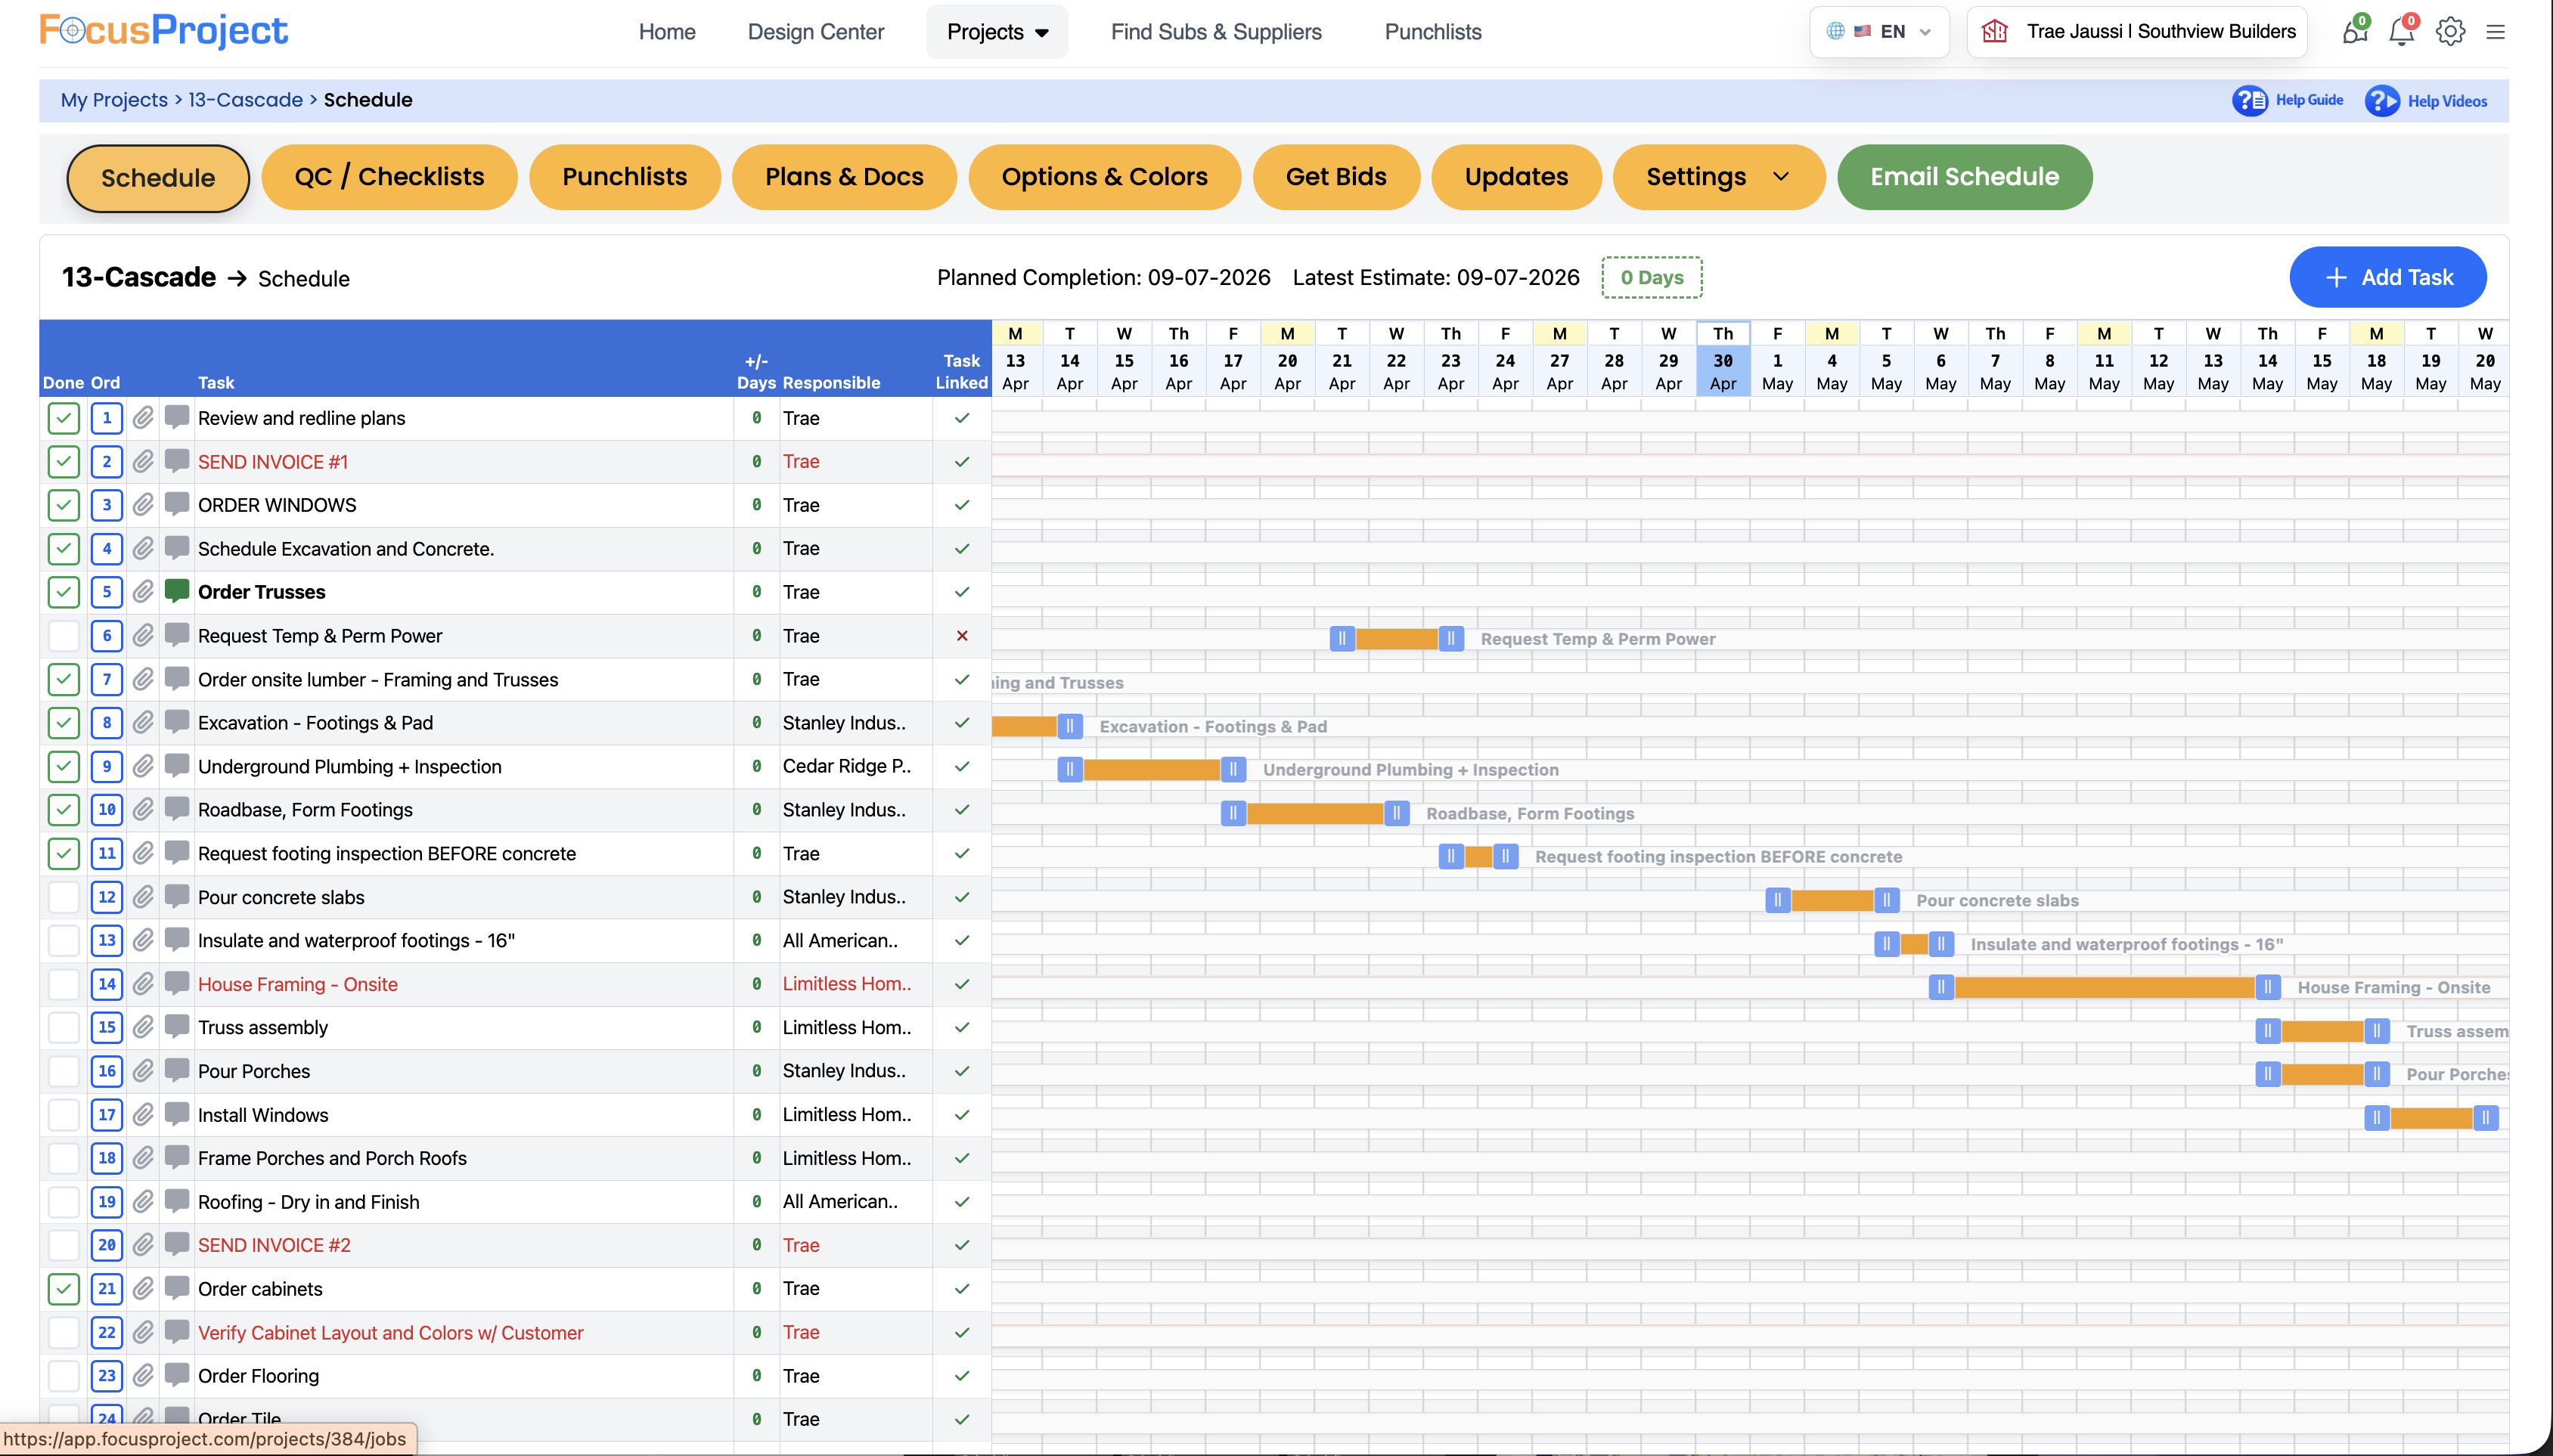Switch to QC / Checklists tab
The image size is (2553, 1456).
click(x=389, y=177)
